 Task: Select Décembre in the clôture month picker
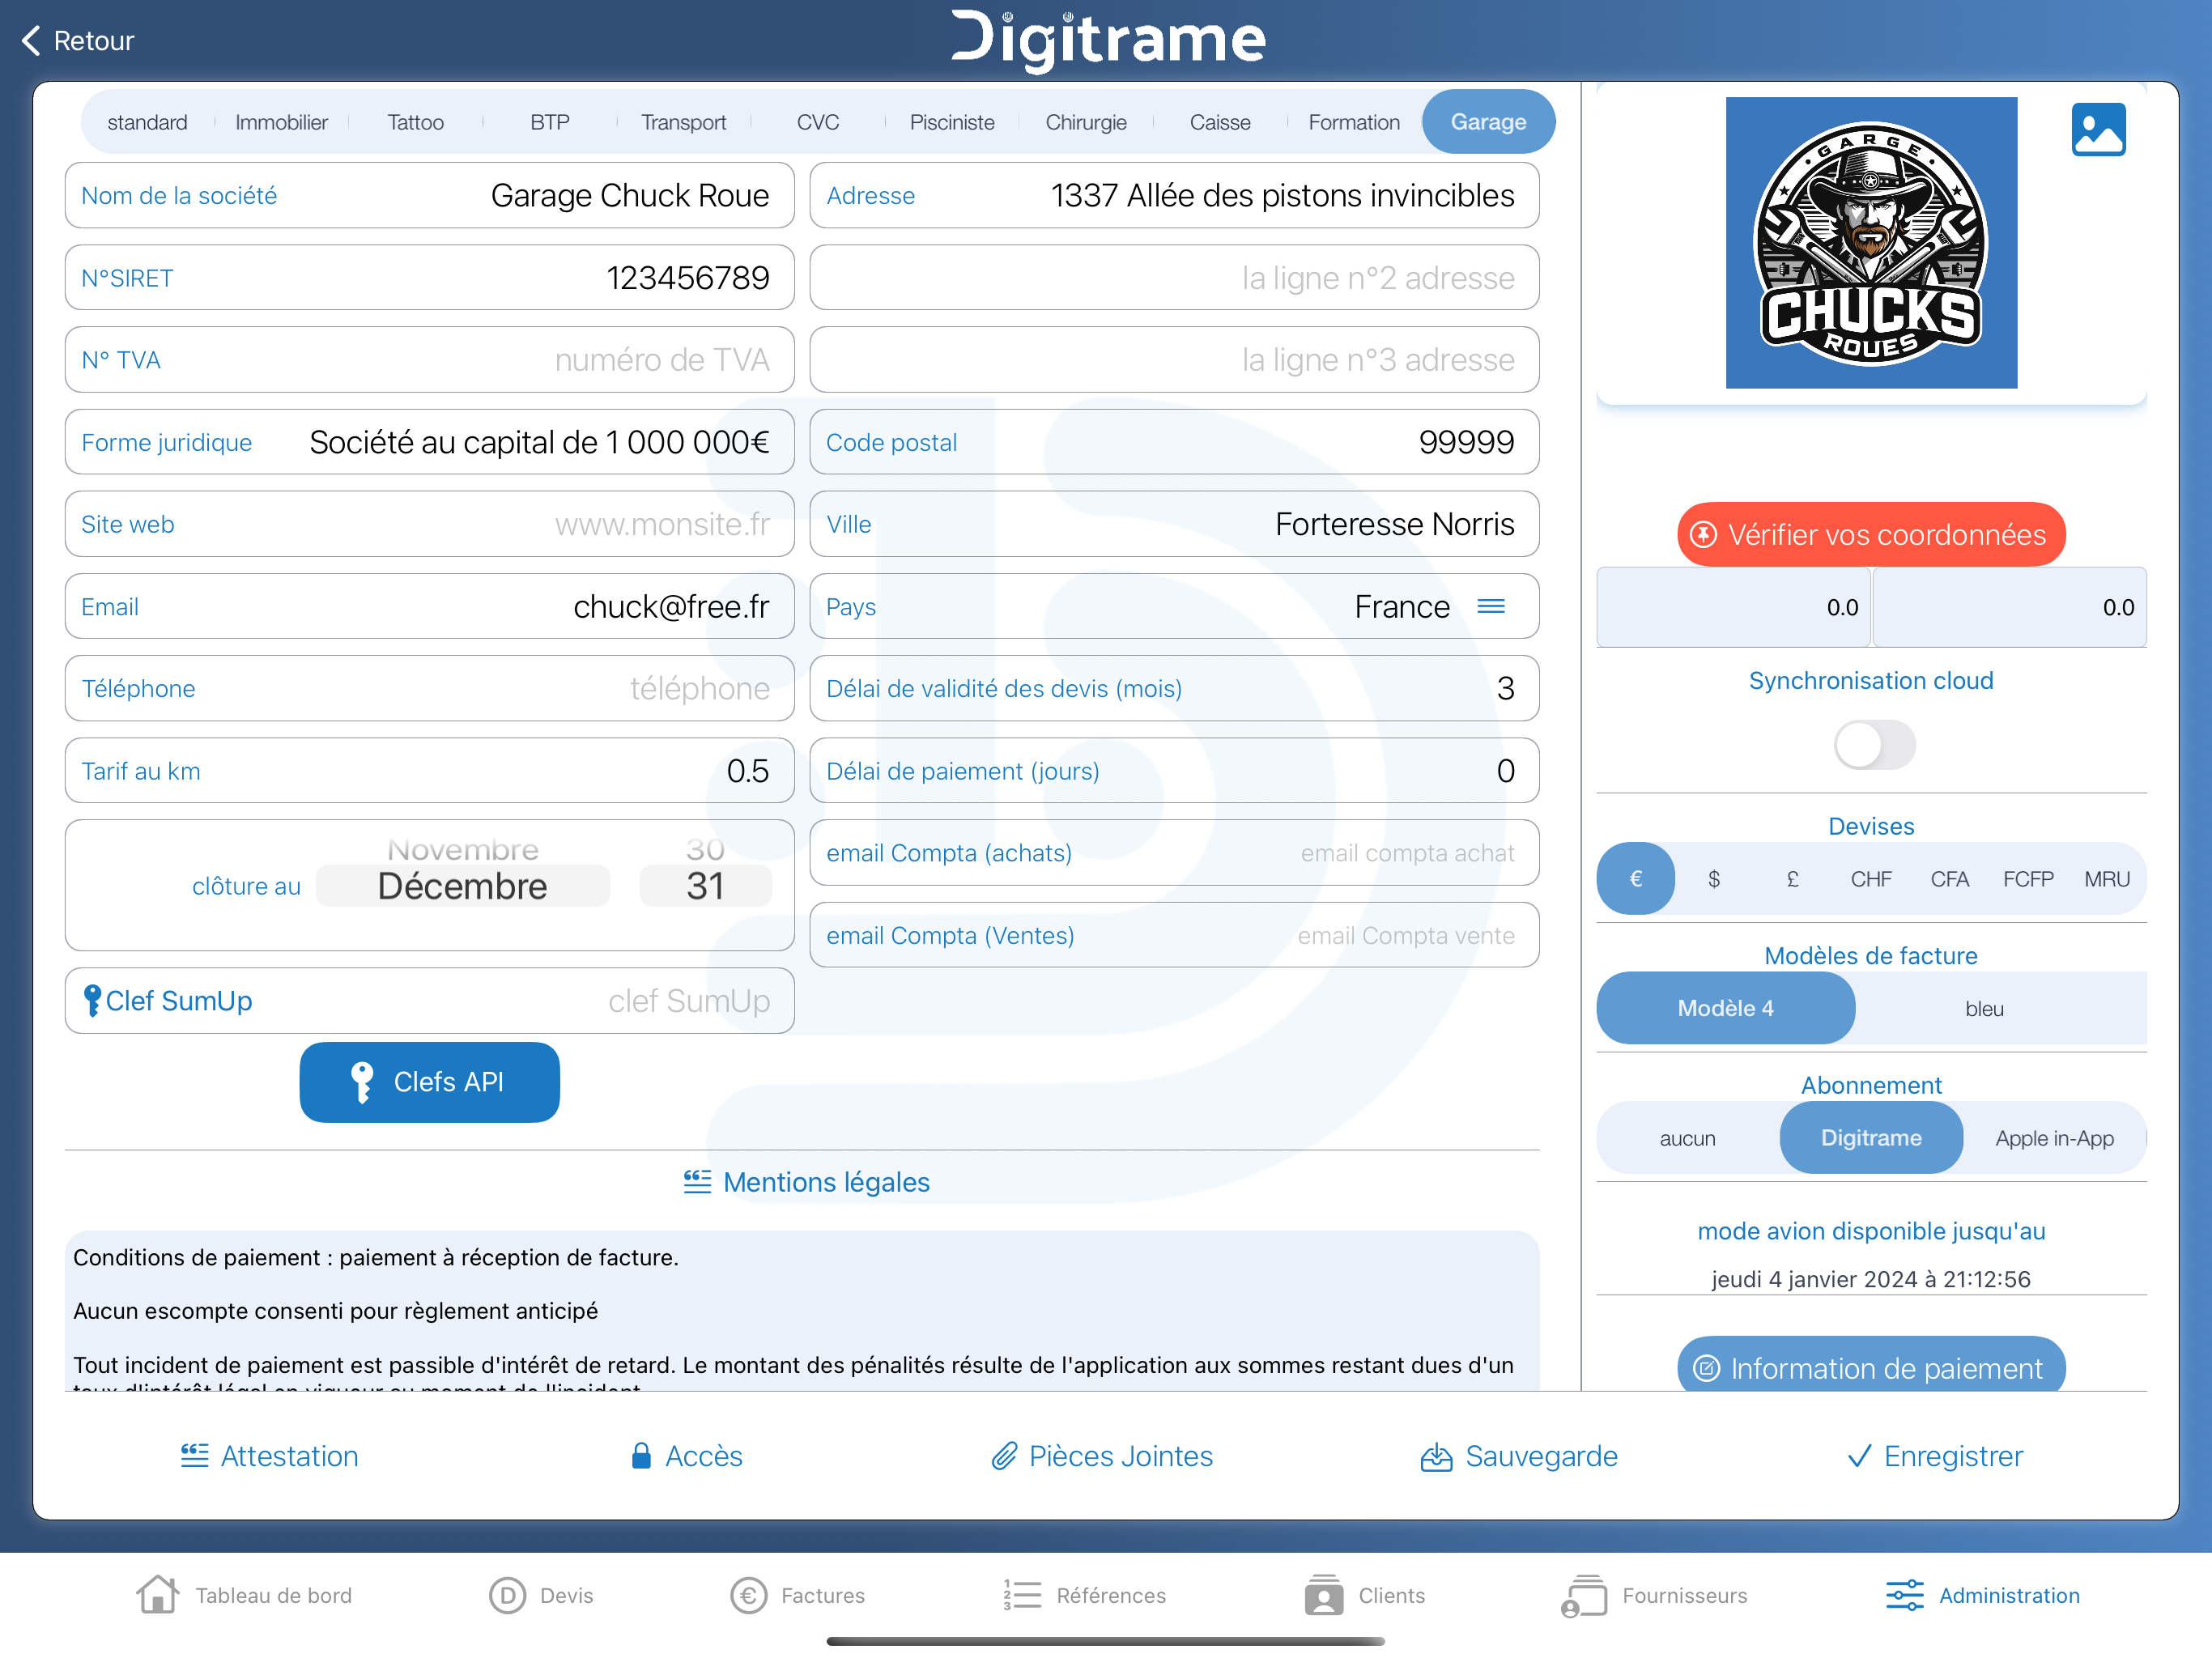(462, 886)
